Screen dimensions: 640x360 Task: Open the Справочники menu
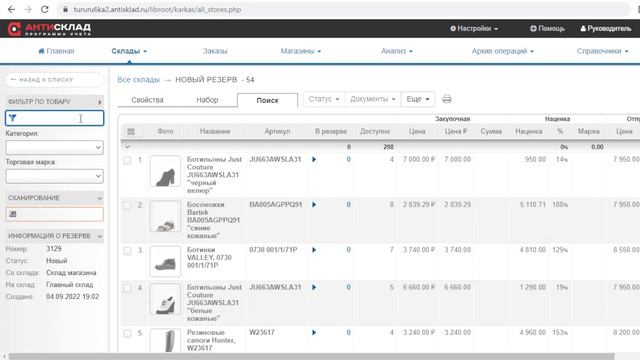602,51
